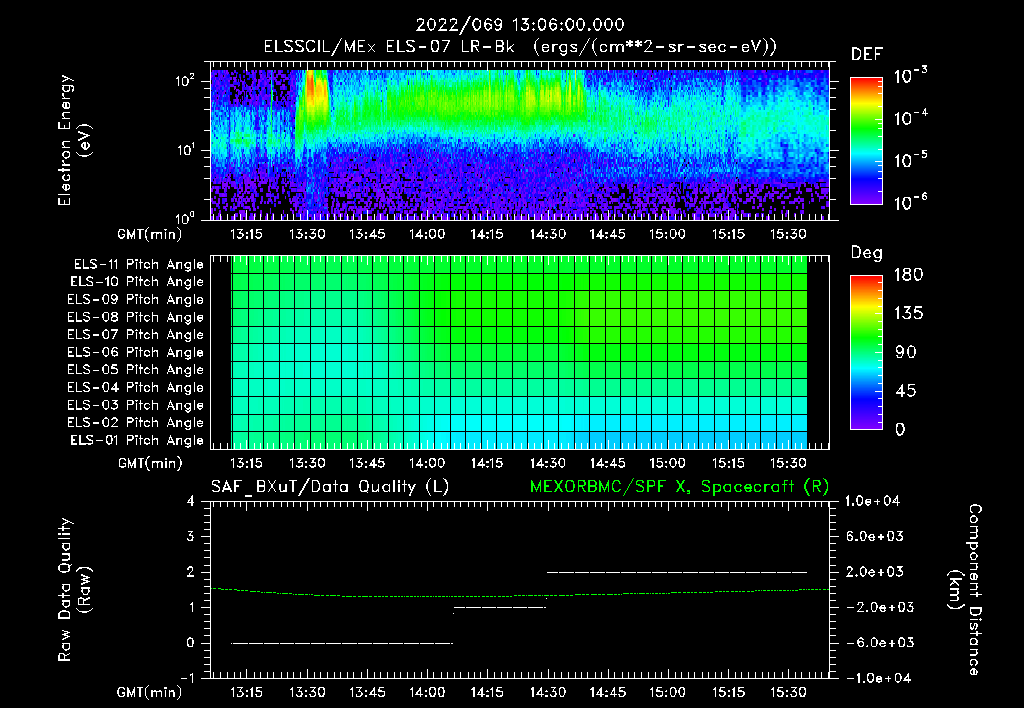Select the ELS-03 Pitch Angle row label
The height and width of the screenshot is (708, 1024).
[x=136, y=405]
